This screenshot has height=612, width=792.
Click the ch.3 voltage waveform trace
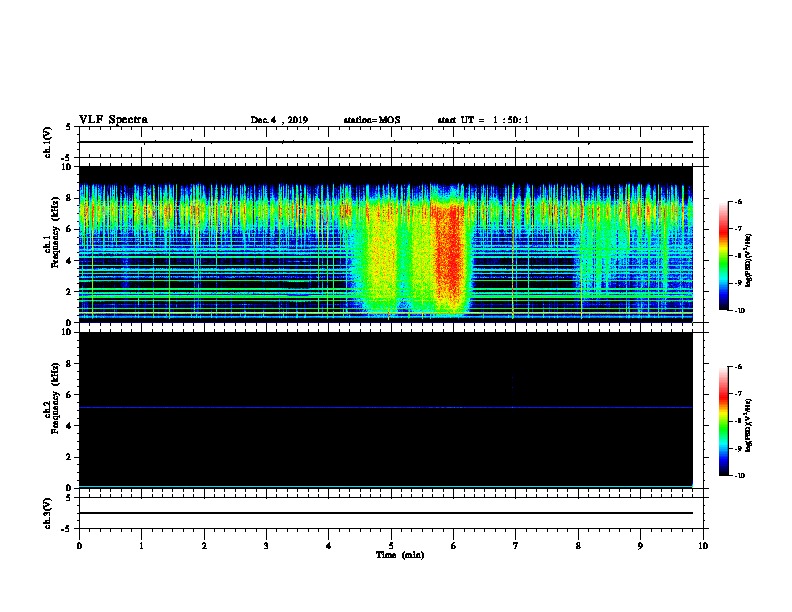(x=385, y=513)
